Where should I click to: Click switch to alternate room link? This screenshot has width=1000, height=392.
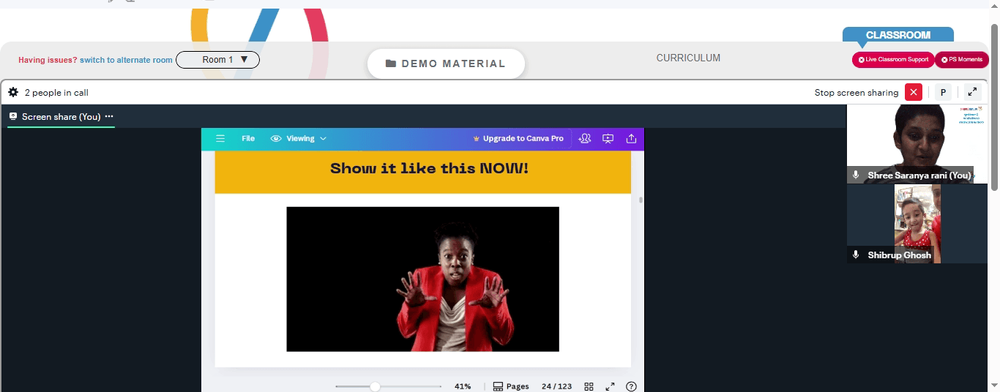click(126, 60)
